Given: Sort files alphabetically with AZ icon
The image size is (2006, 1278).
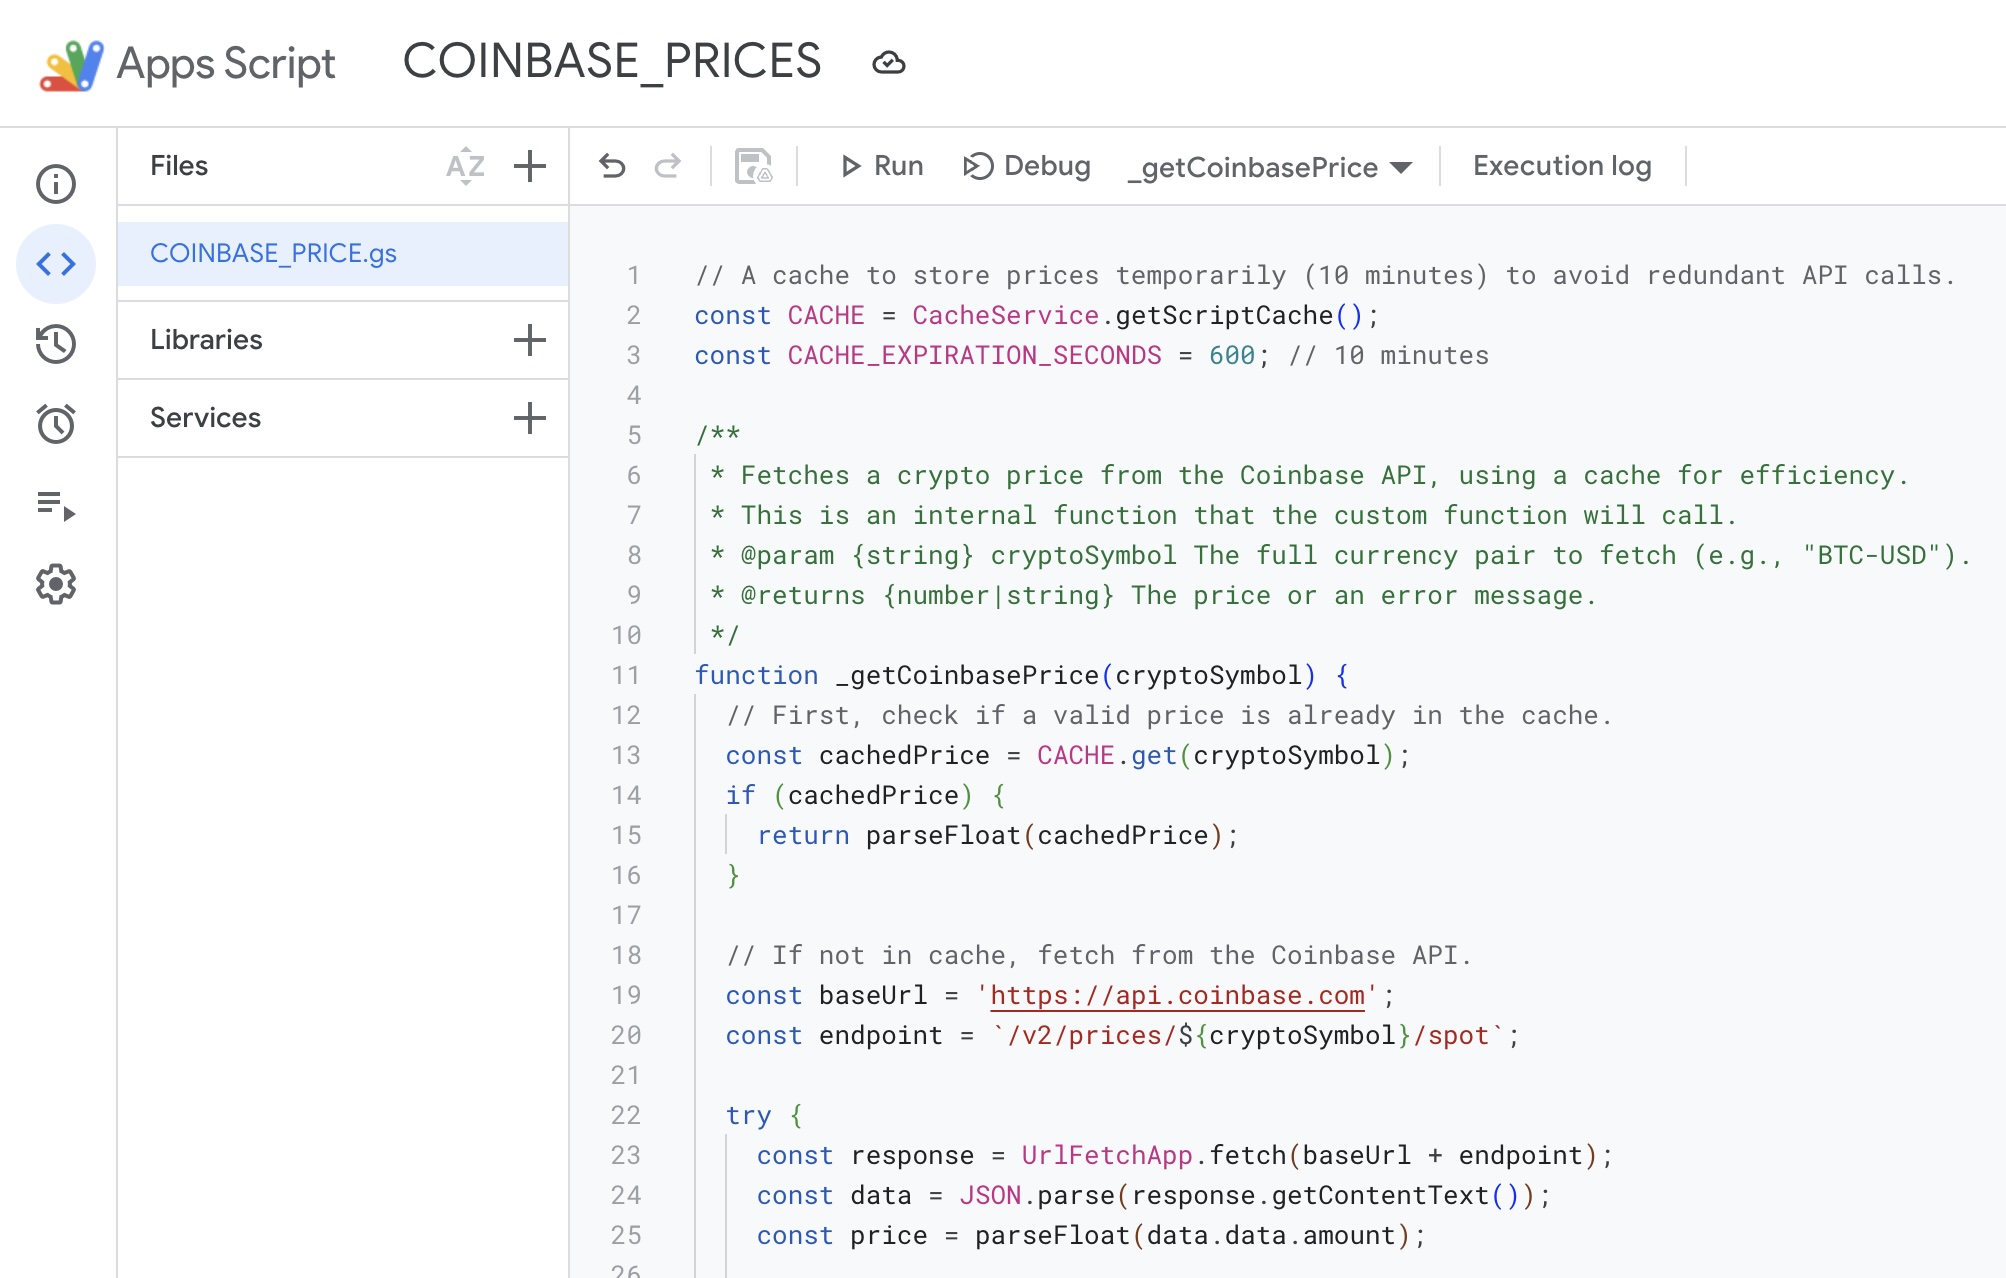Looking at the screenshot, I should tap(465, 166).
